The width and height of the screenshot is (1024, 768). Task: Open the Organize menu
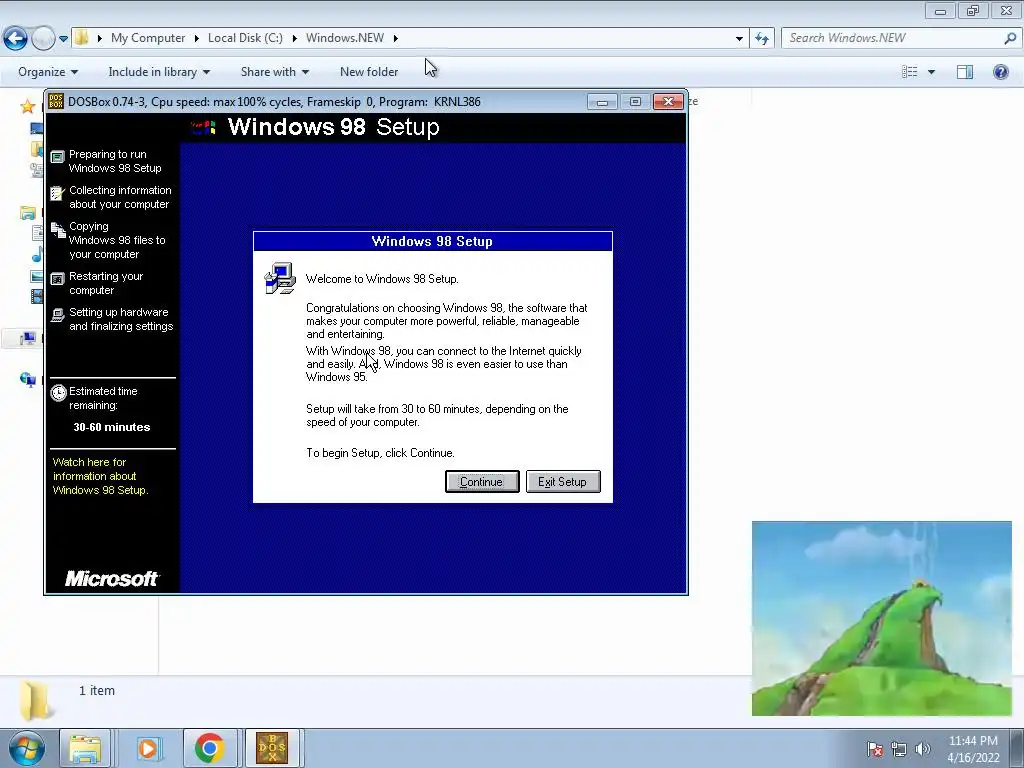[x=48, y=72]
